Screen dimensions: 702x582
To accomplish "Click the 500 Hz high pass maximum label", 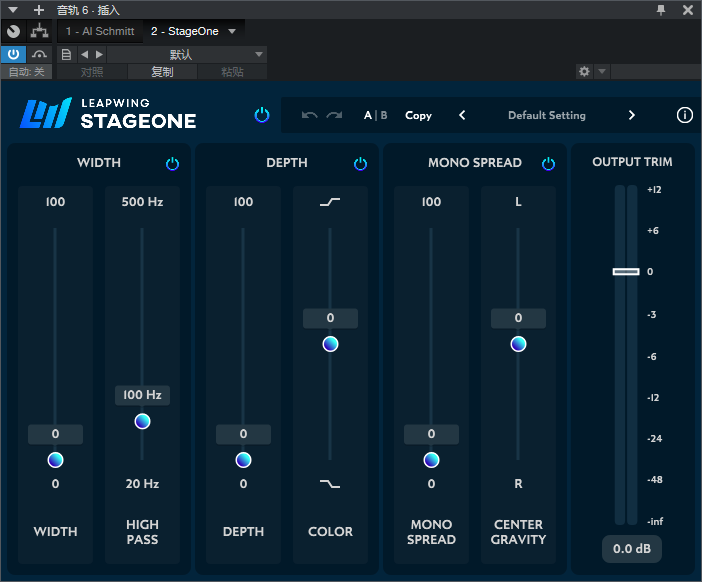I will click(x=142, y=202).
